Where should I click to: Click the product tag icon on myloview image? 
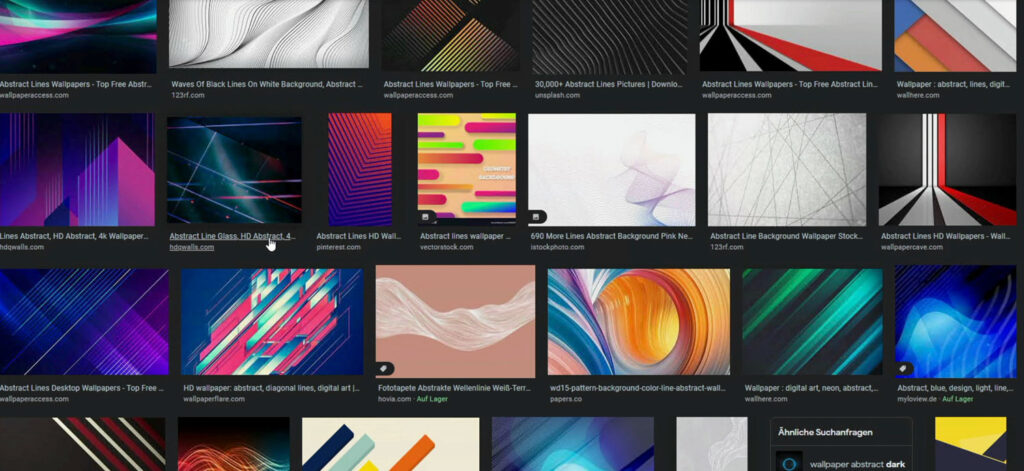click(x=903, y=368)
